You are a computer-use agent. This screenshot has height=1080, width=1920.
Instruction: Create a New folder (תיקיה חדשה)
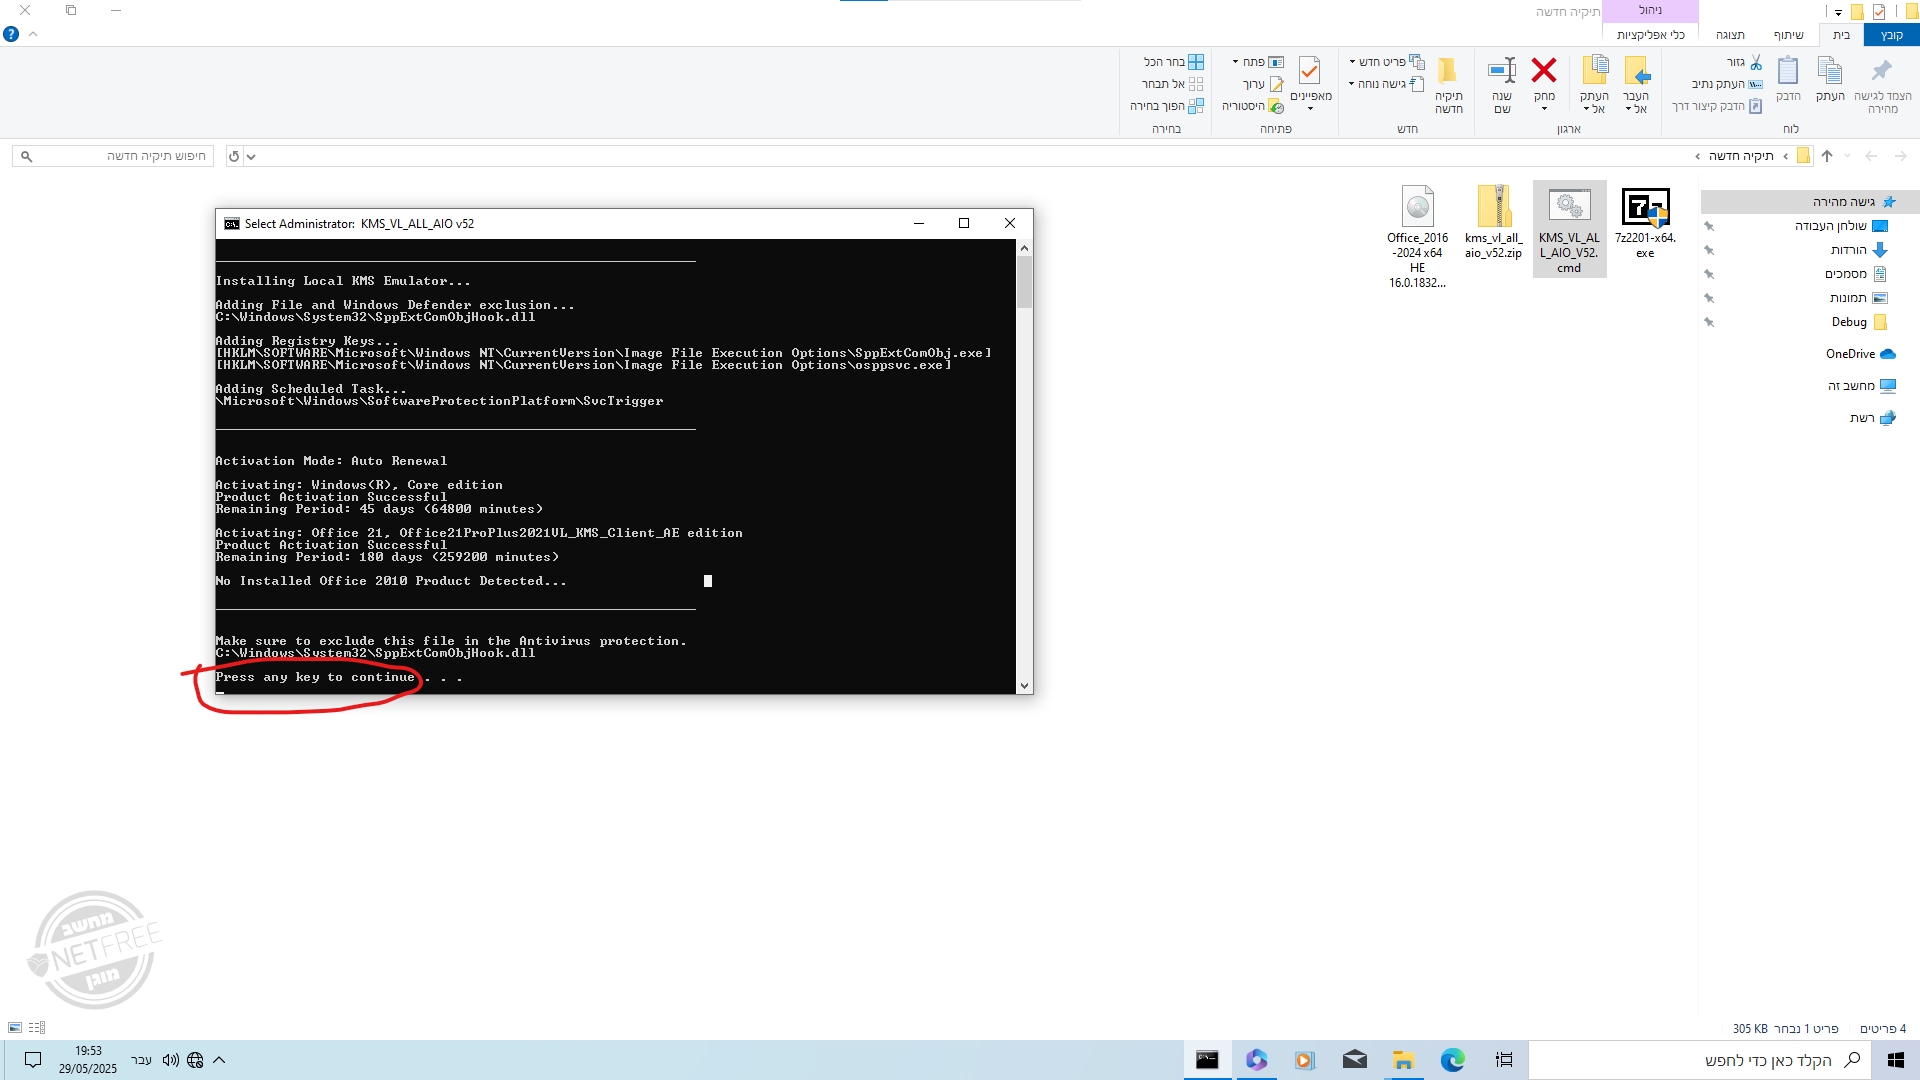(x=1448, y=85)
